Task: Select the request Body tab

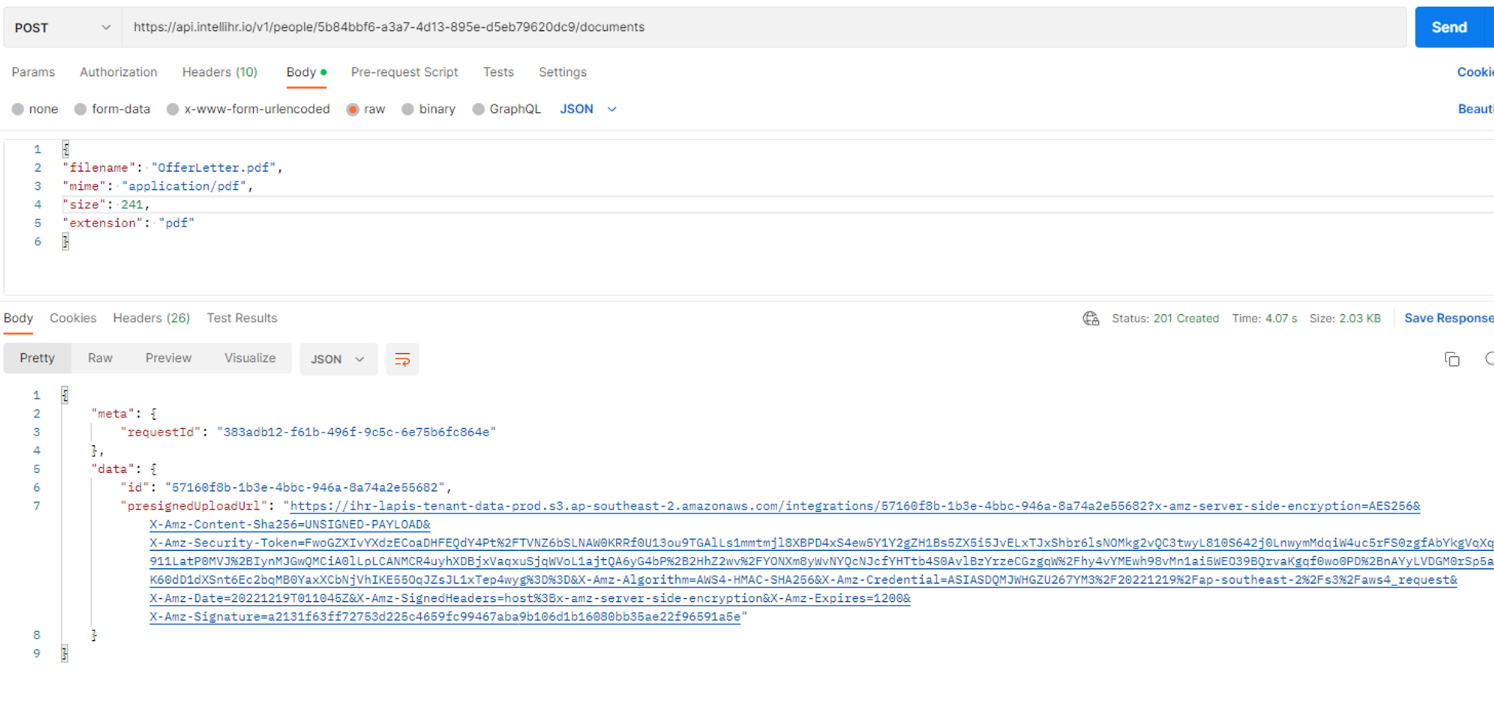Action: click(x=306, y=72)
